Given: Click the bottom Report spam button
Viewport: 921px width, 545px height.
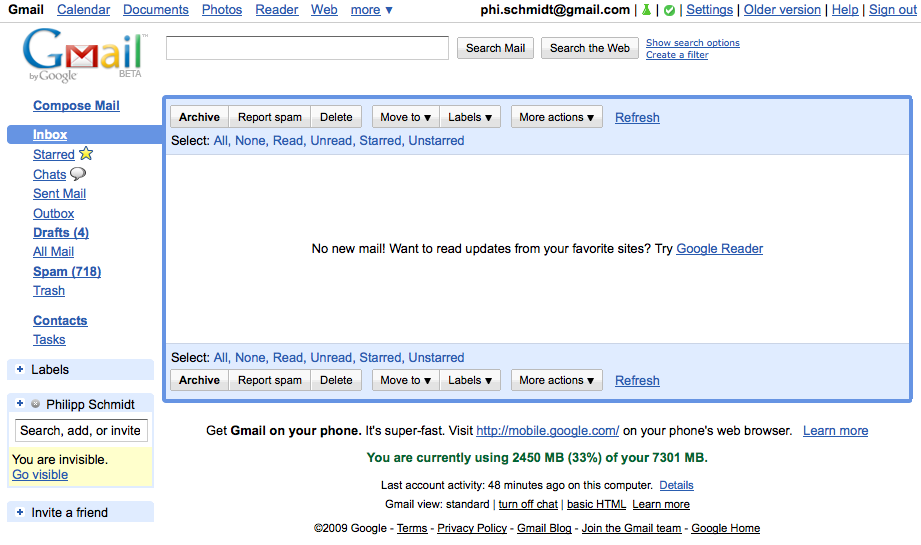Looking at the screenshot, I should (270, 380).
